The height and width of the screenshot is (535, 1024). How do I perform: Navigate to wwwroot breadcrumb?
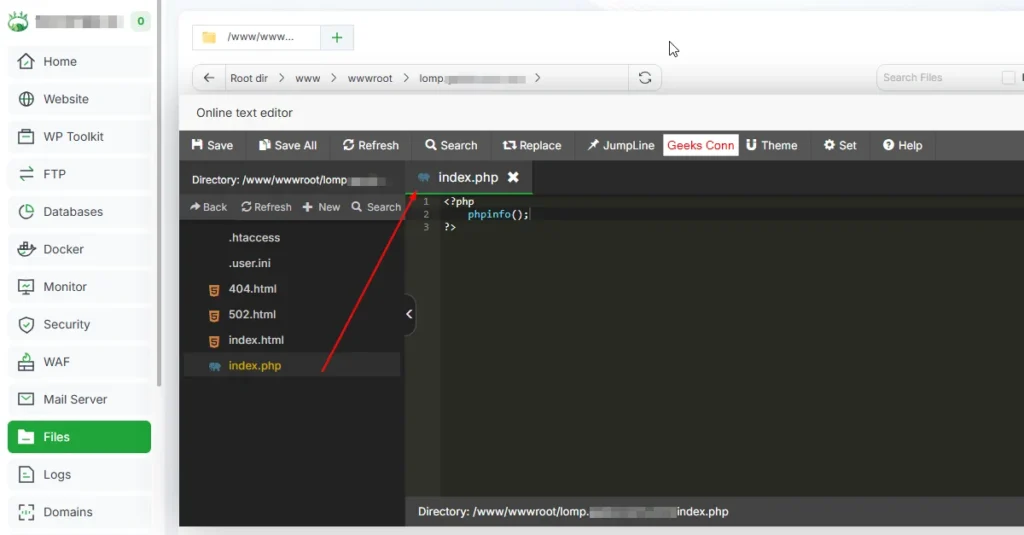370,78
